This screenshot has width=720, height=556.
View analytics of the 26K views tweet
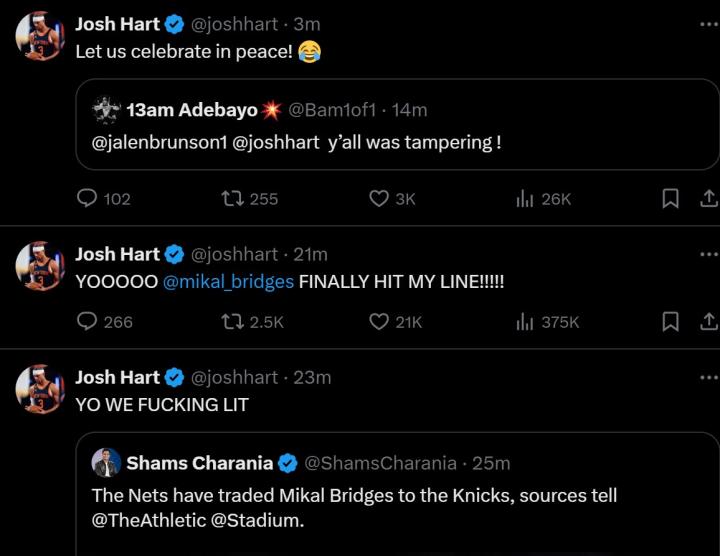pos(524,199)
